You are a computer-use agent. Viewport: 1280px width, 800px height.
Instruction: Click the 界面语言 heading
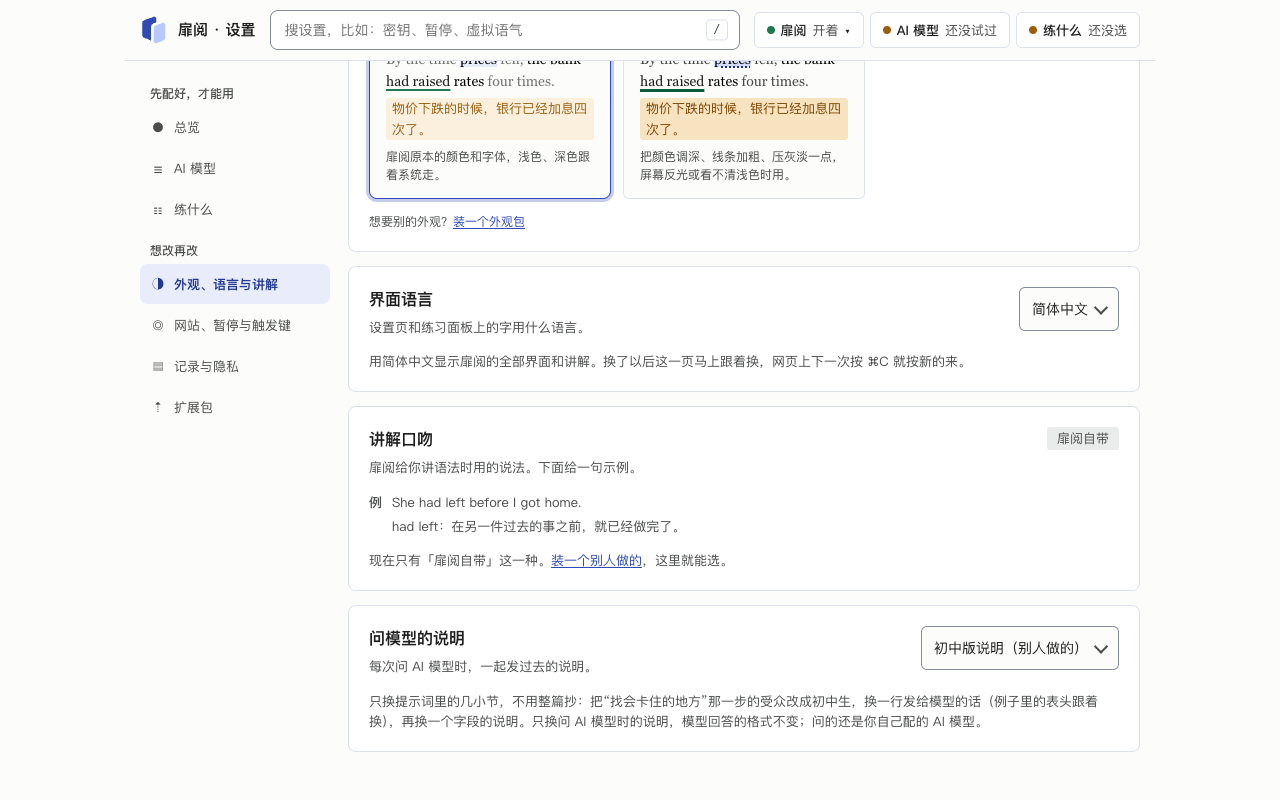401,299
